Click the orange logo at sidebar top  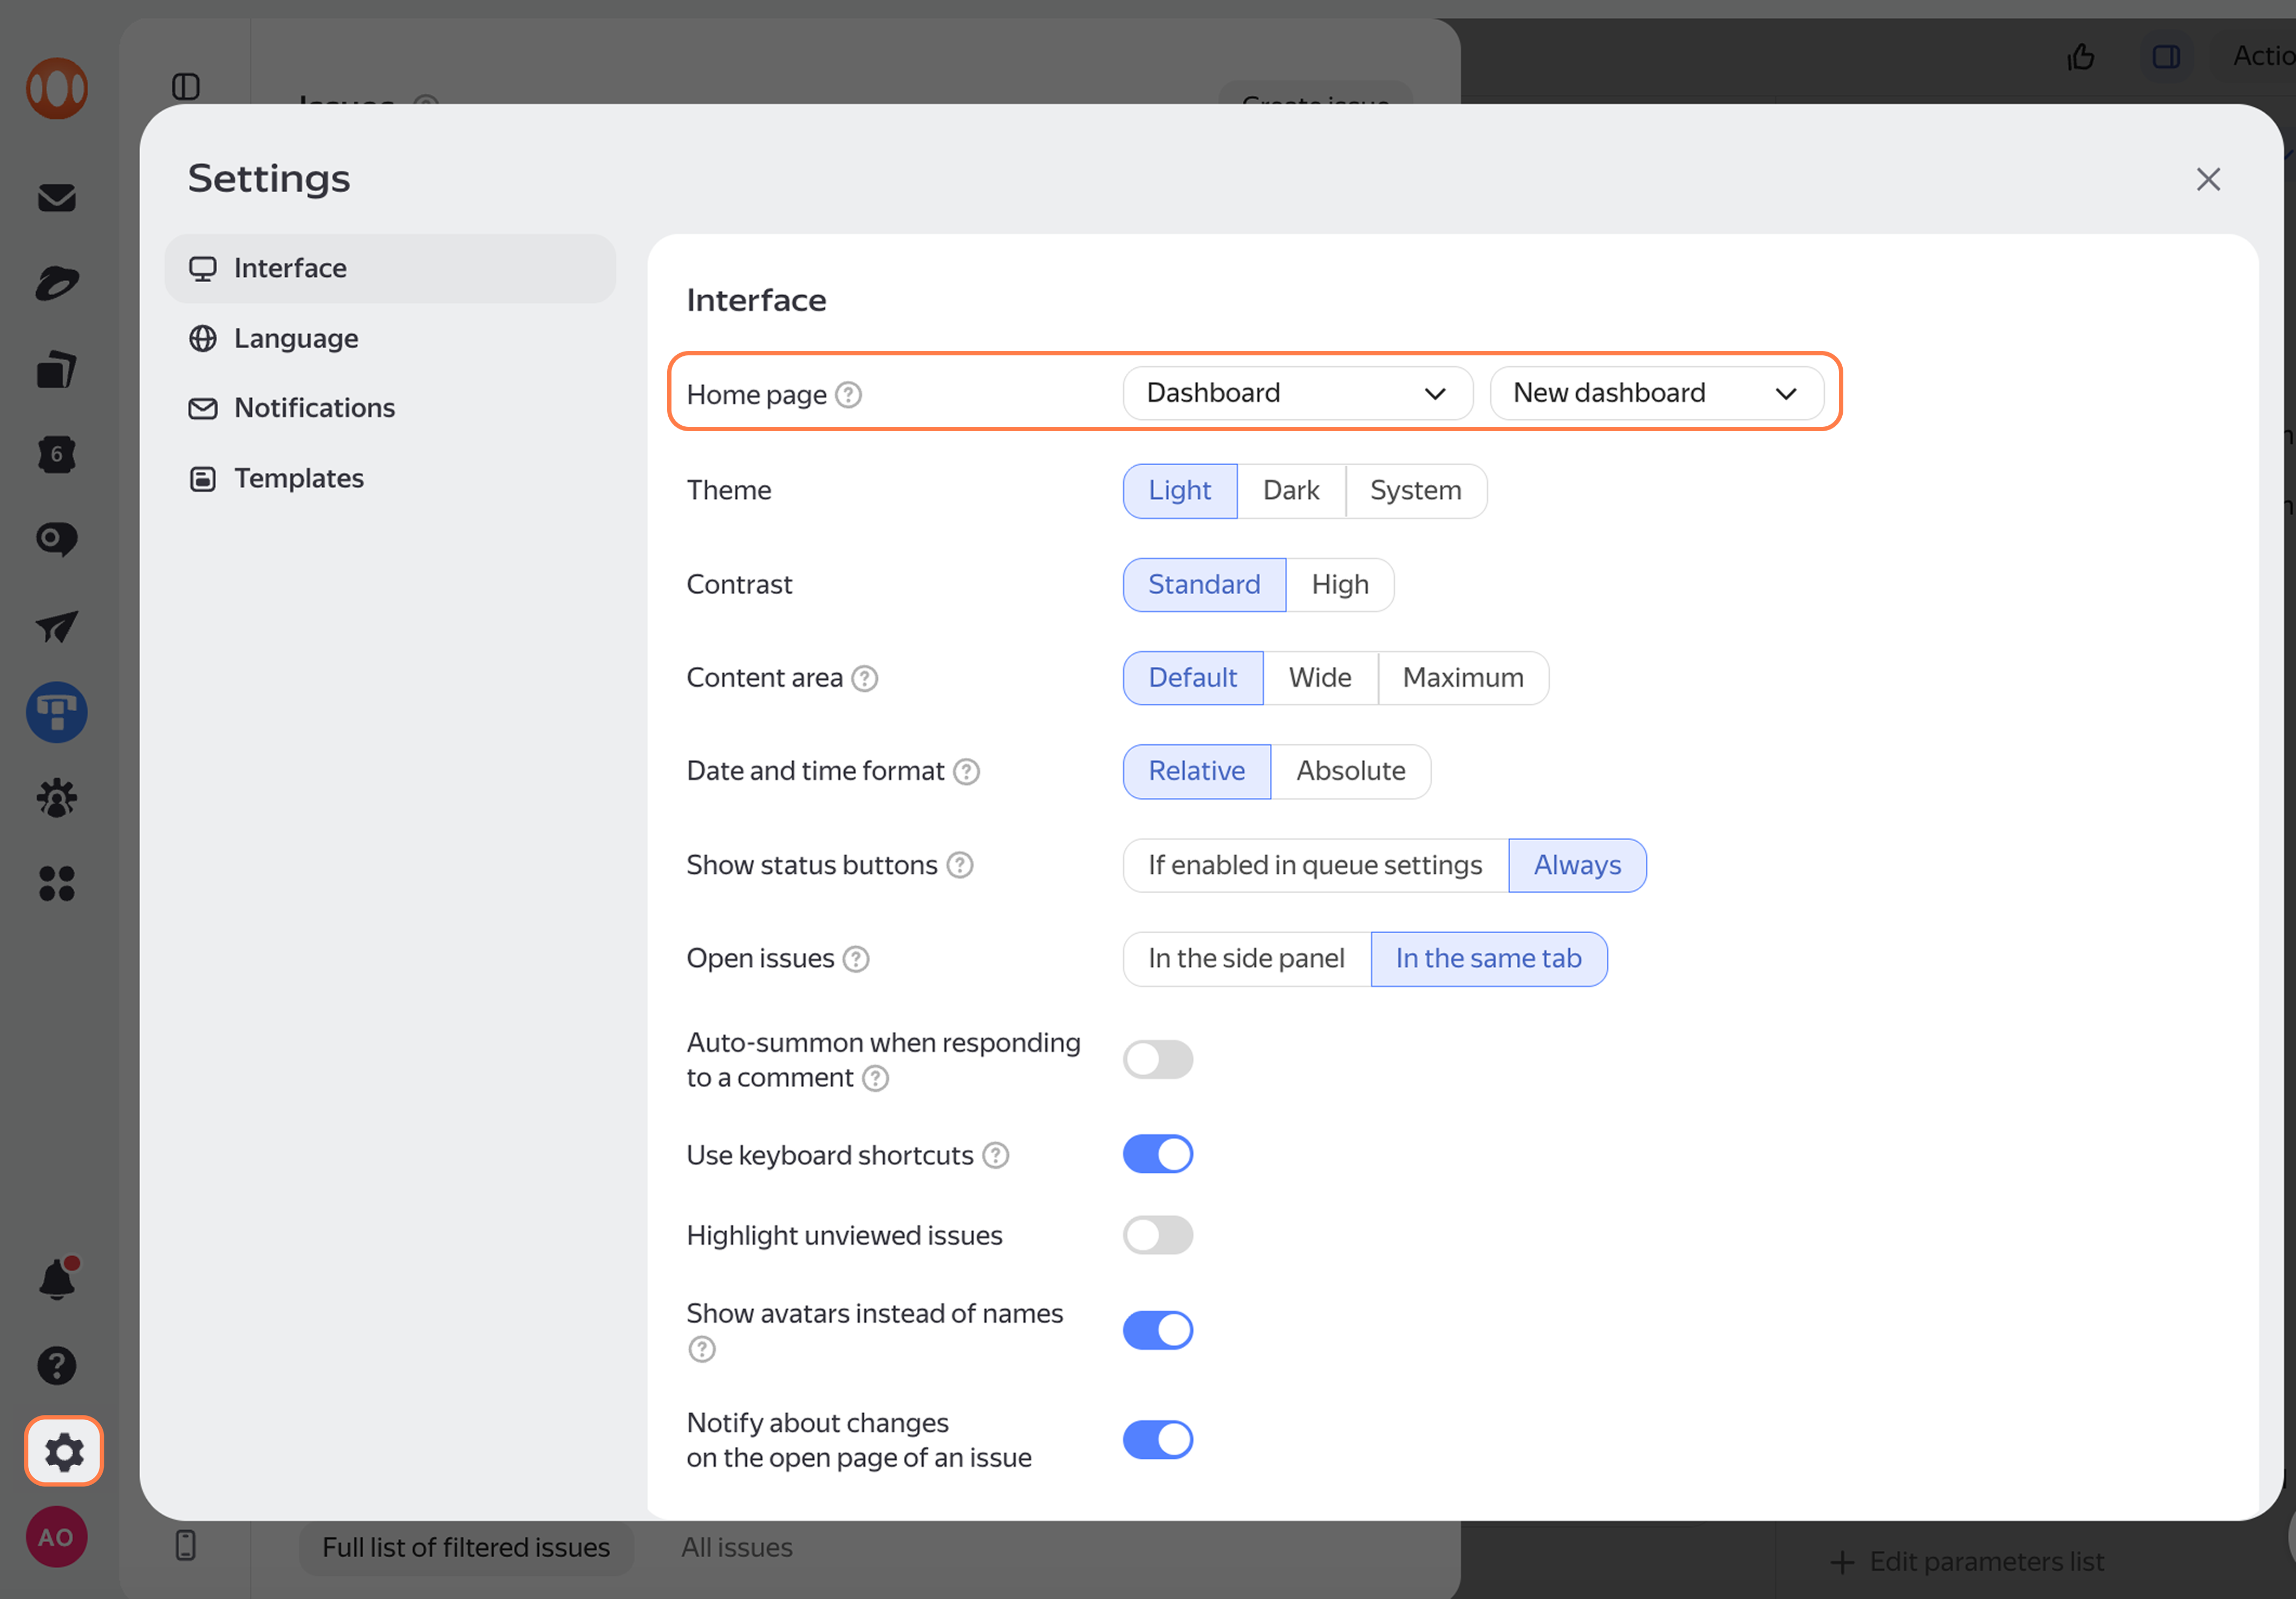point(57,88)
